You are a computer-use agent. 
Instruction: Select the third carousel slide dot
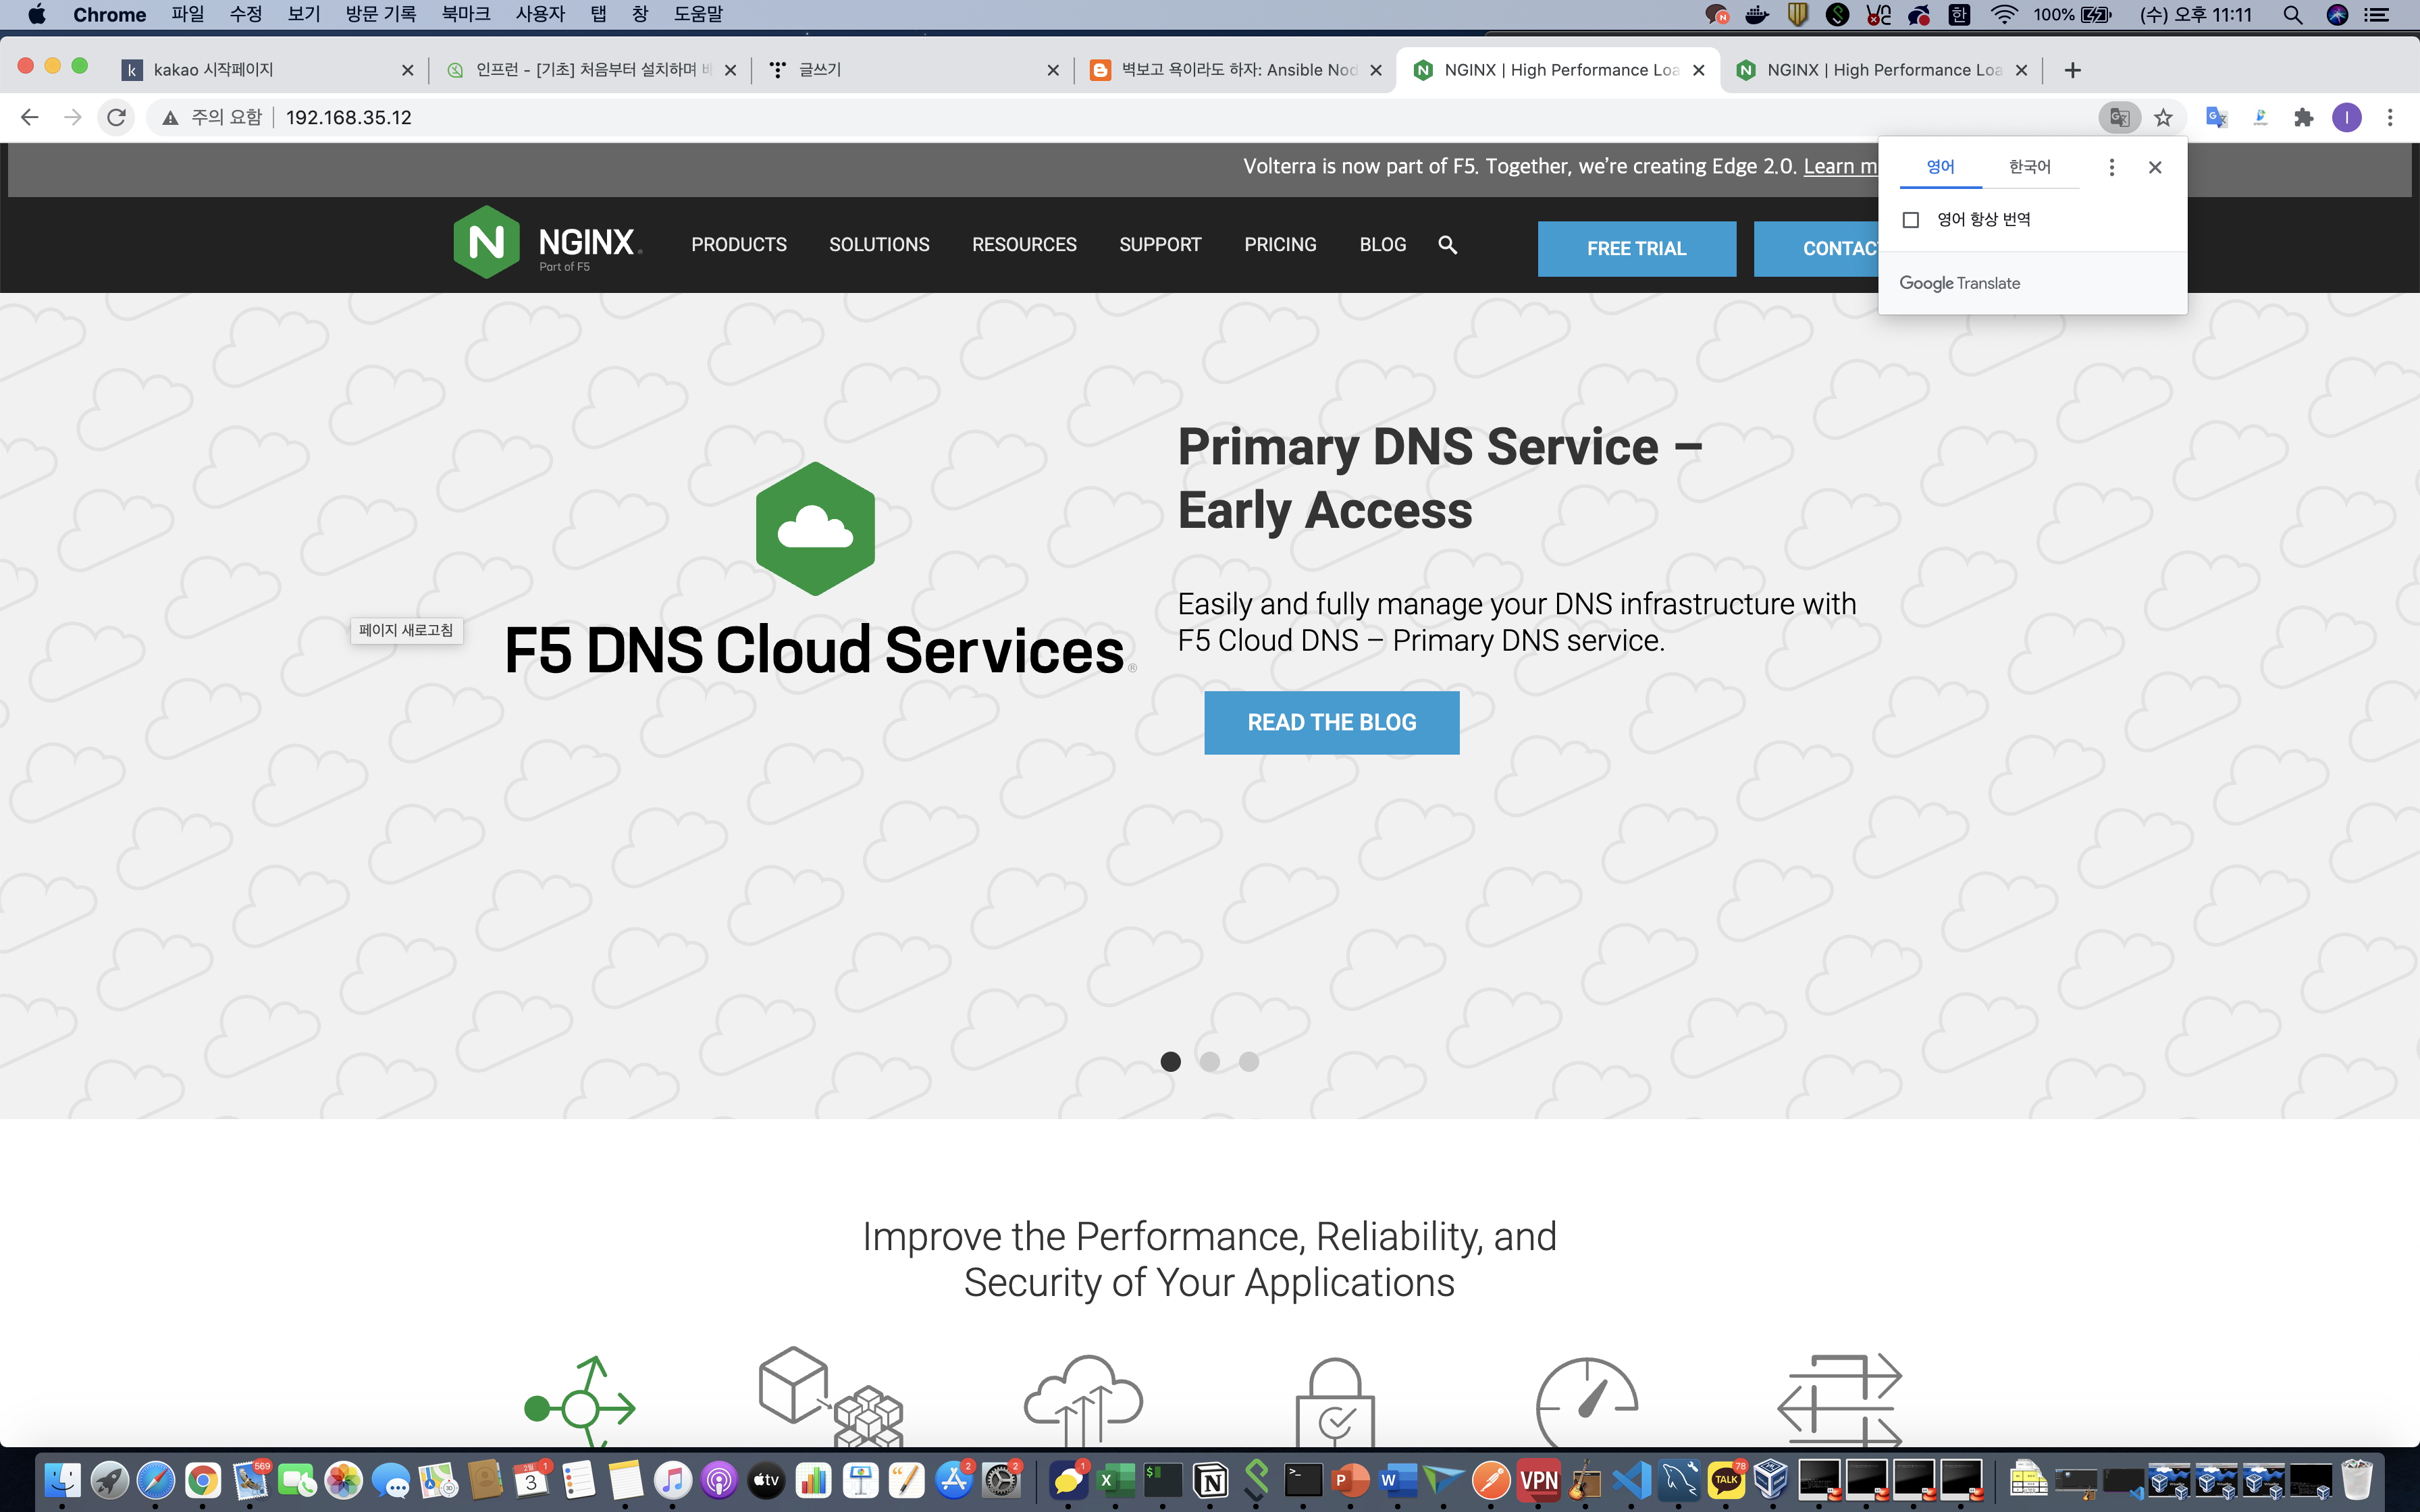pyautogui.click(x=1249, y=1062)
